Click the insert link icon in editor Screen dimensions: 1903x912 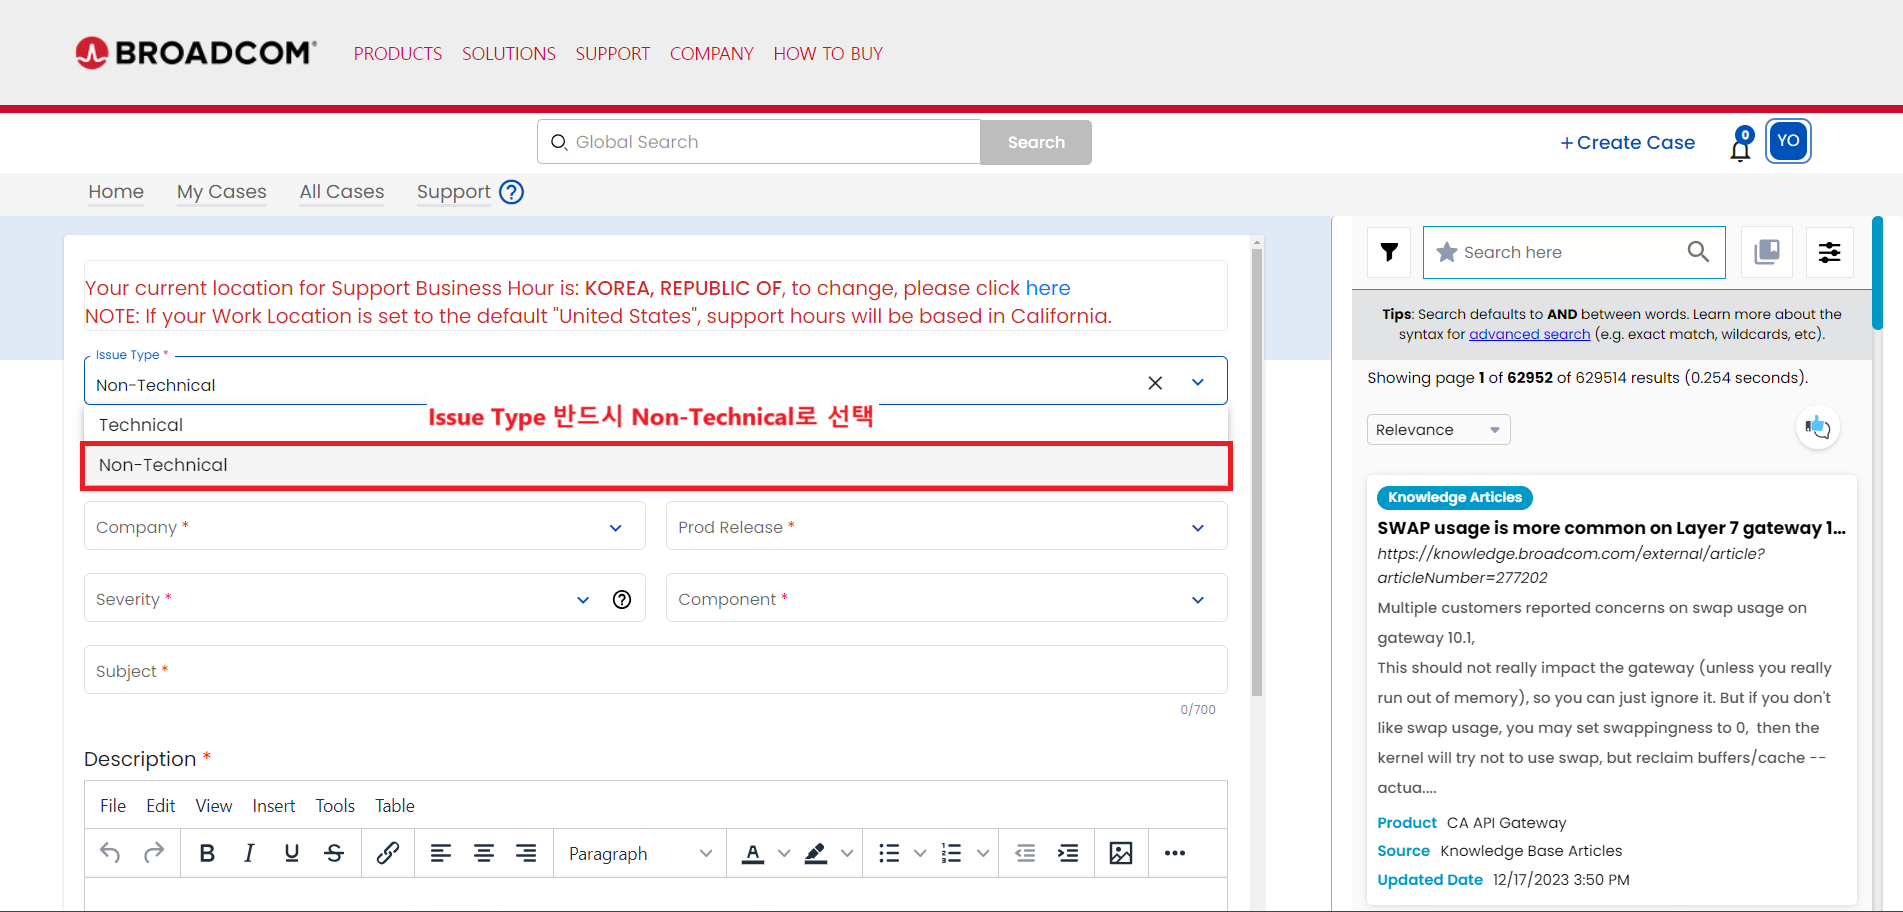388,853
